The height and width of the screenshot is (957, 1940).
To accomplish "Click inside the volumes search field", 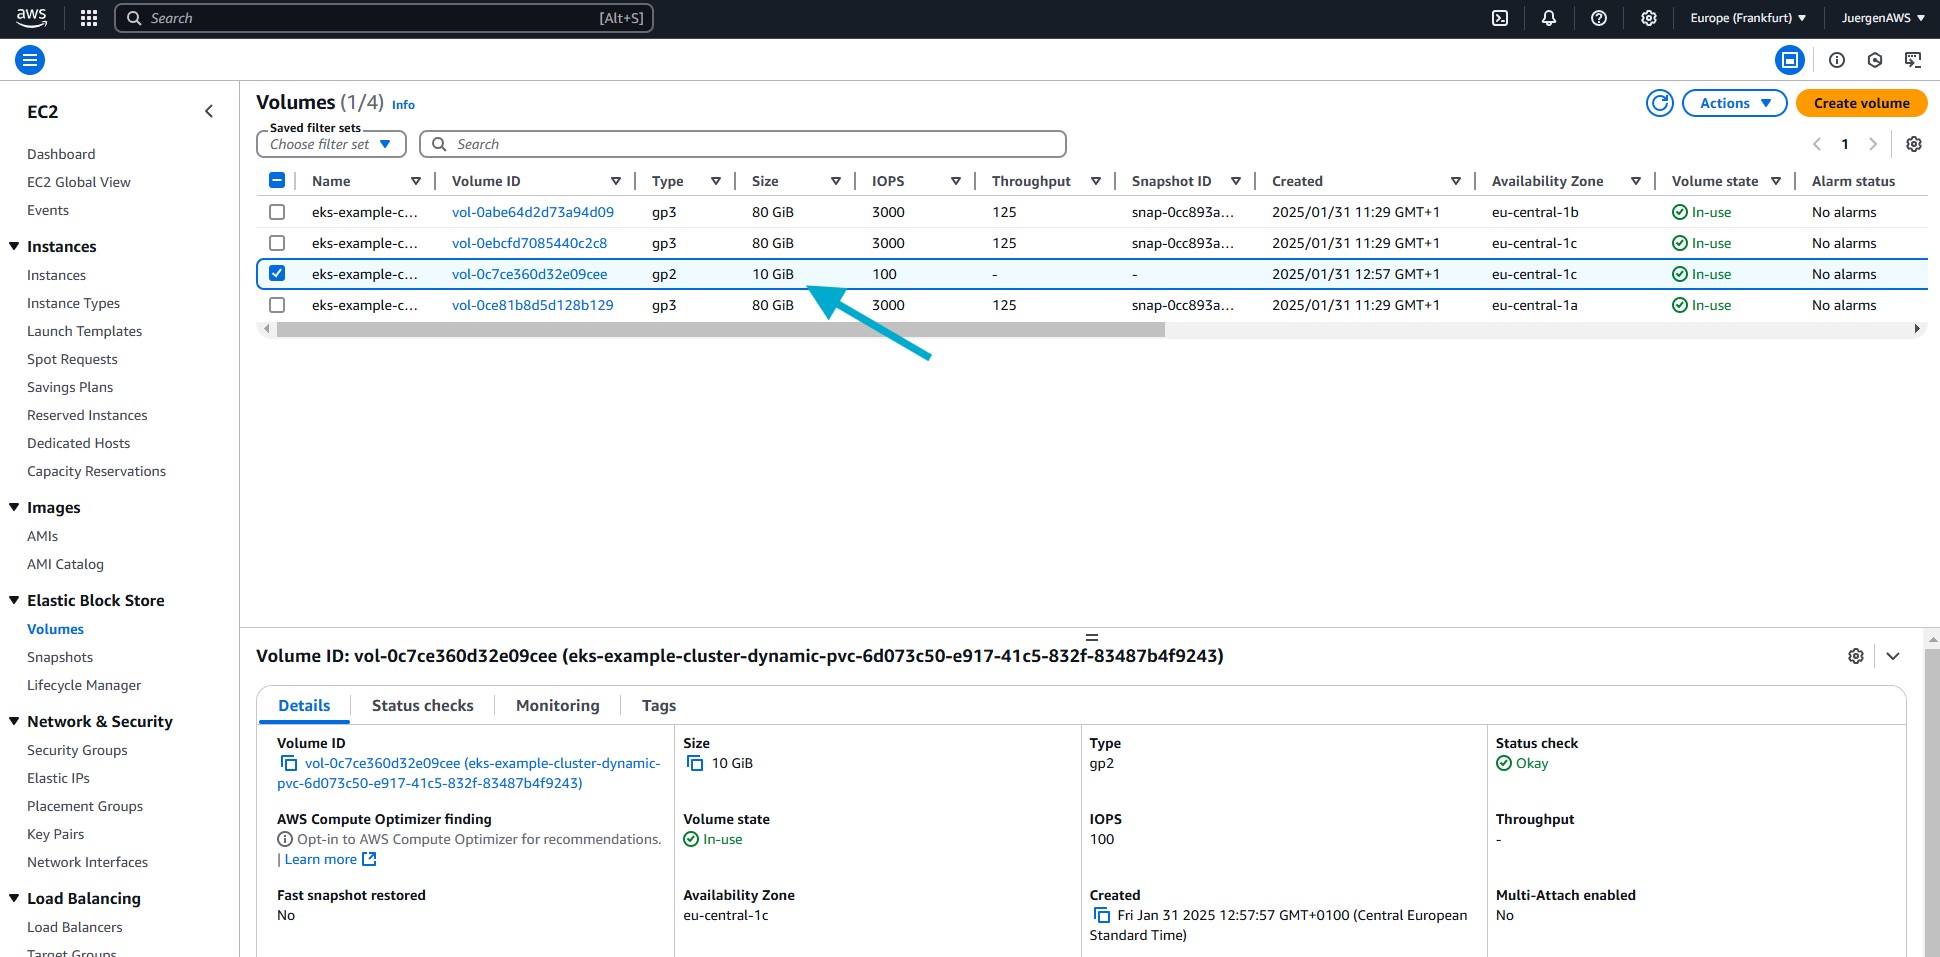I will point(740,143).
